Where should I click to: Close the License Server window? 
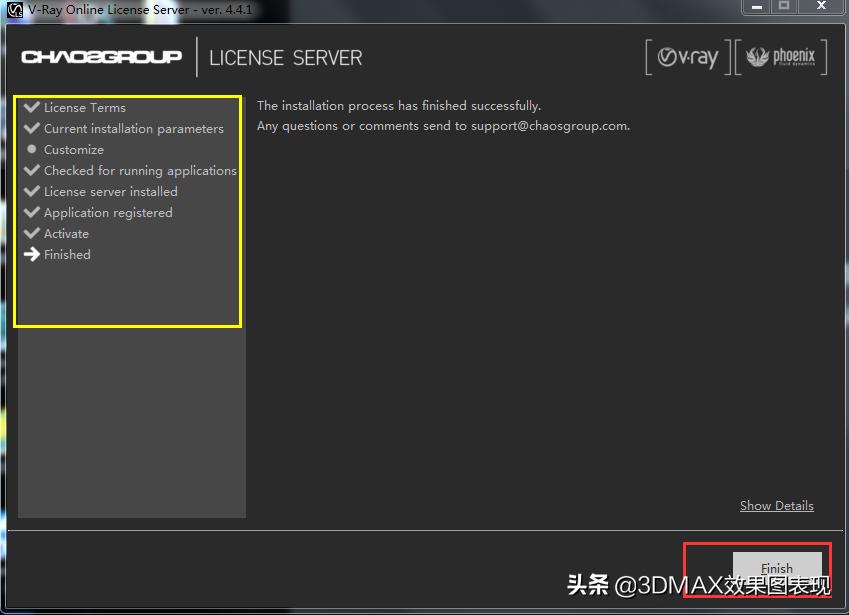tap(821, 6)
